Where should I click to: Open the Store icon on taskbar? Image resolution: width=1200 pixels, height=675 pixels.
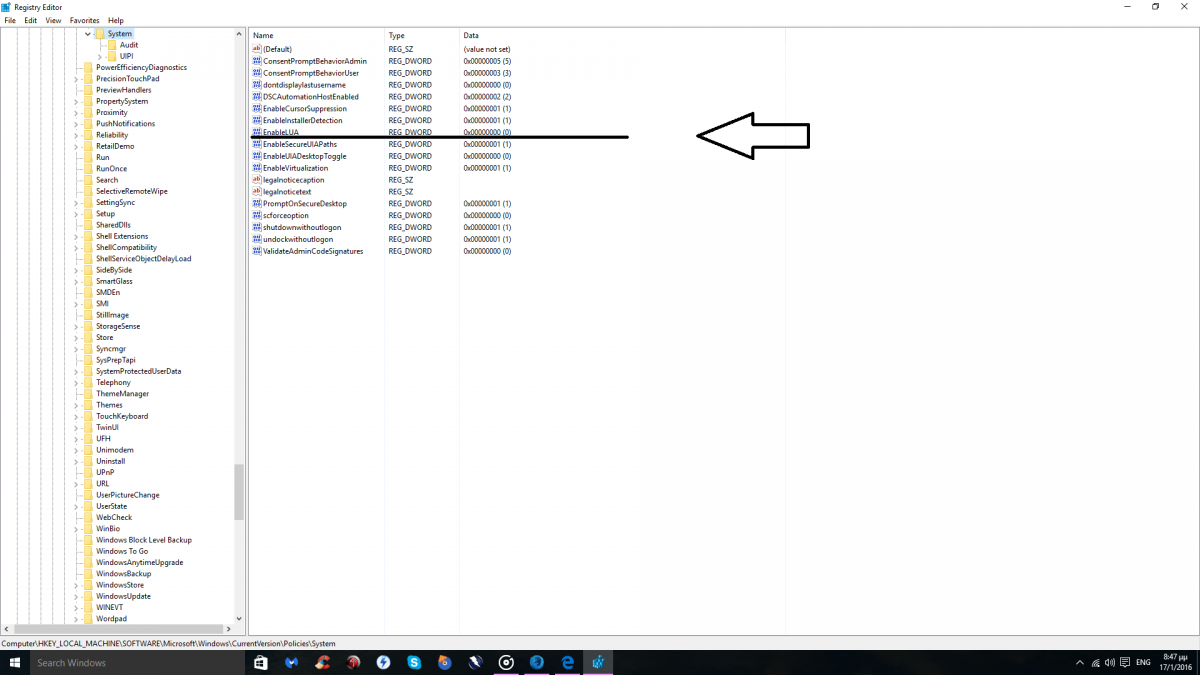(x=261, y=662)
